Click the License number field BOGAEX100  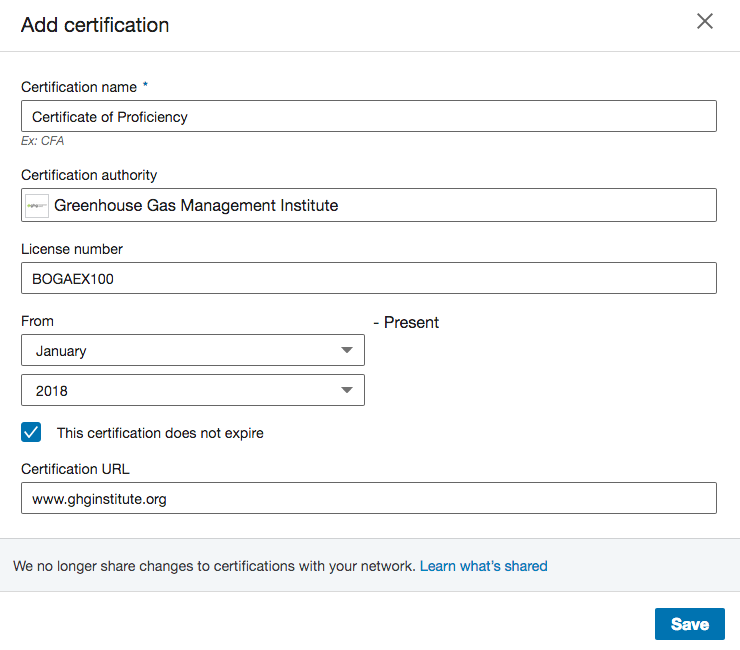coord(369,279)
